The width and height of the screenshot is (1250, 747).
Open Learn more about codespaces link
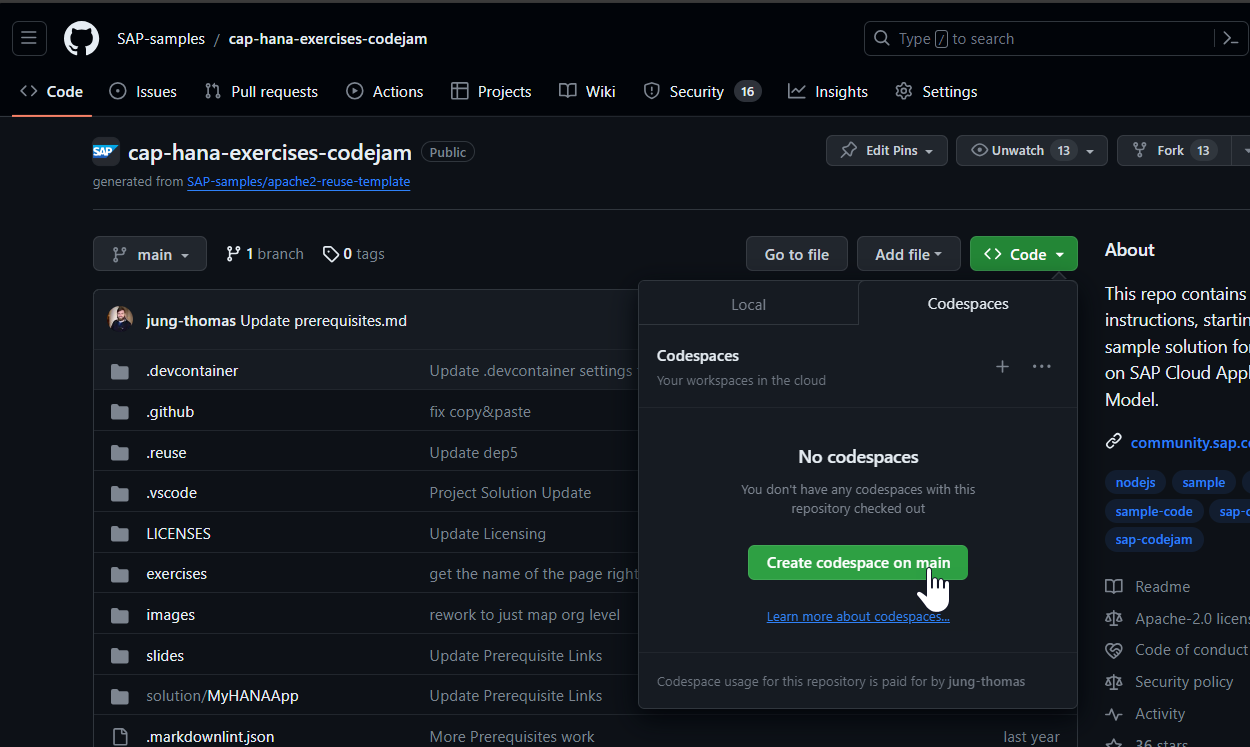[857, 616]
